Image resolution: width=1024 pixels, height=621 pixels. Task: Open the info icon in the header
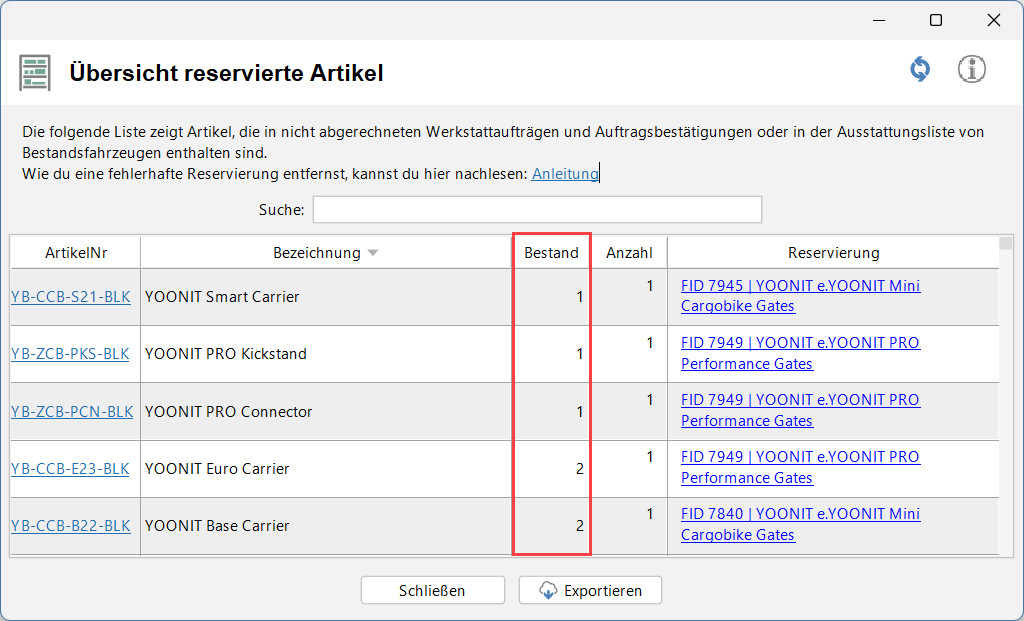pos(972,69)
